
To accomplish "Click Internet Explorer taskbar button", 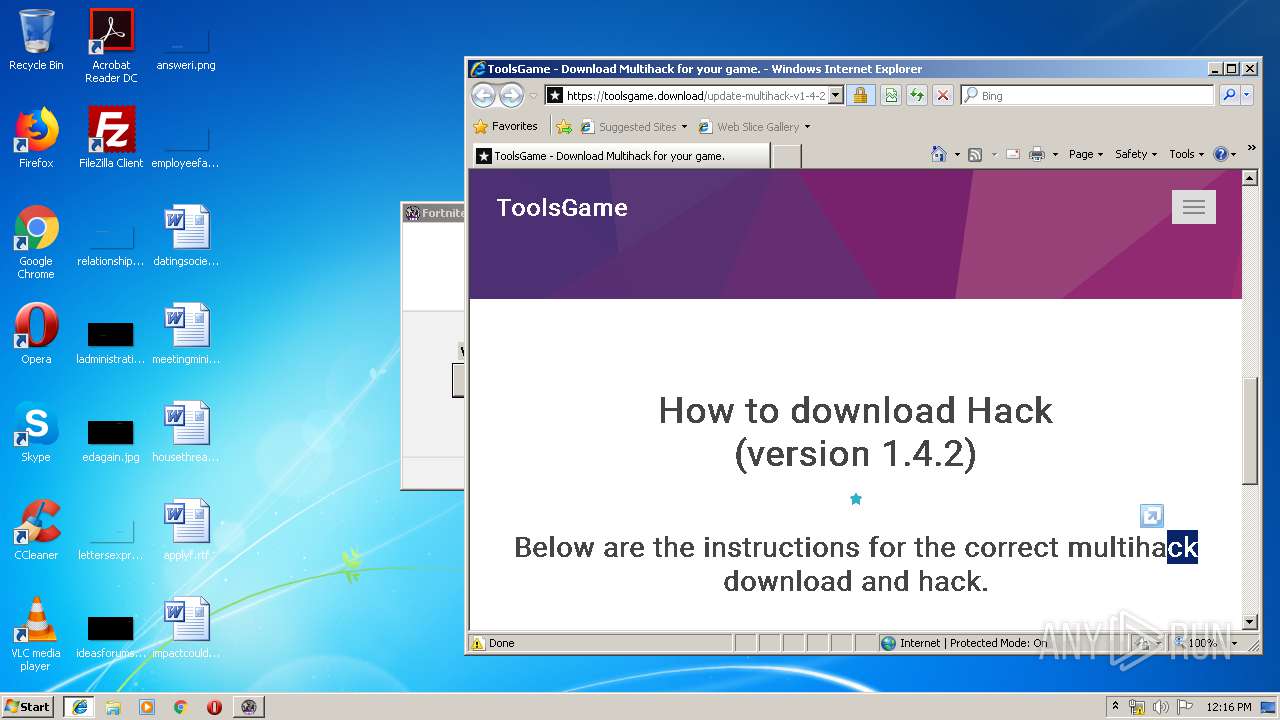I will click(79, 706).
